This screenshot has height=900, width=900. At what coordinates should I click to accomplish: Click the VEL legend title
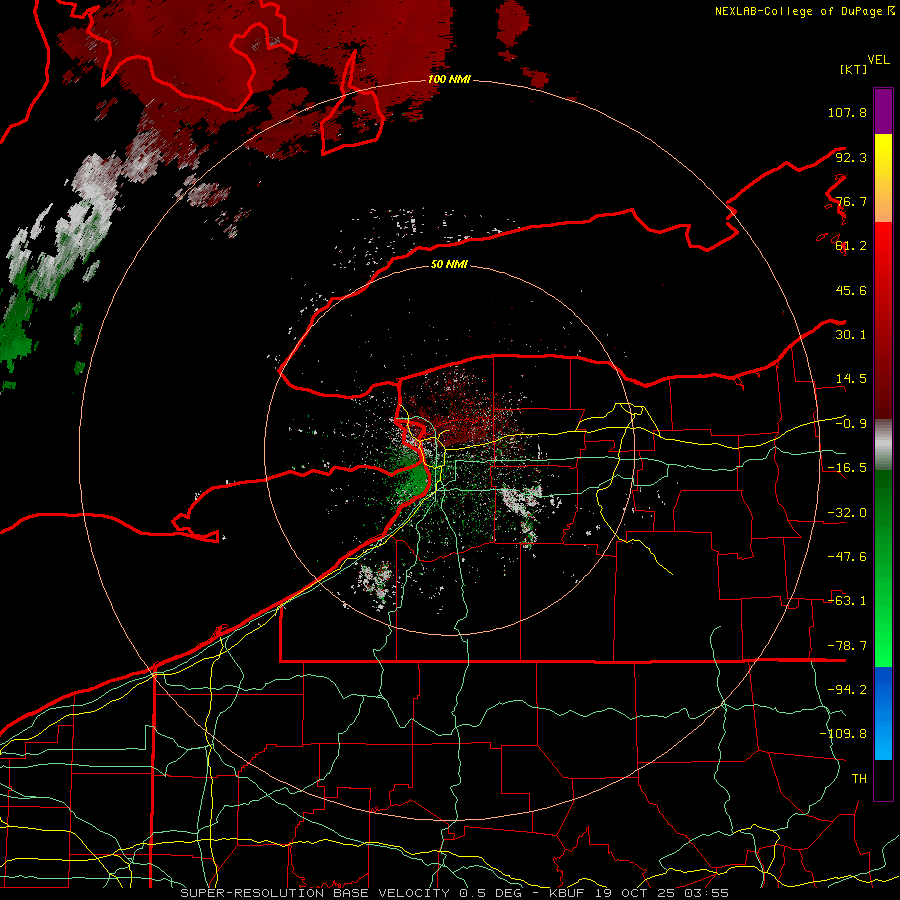coord(878,60)
